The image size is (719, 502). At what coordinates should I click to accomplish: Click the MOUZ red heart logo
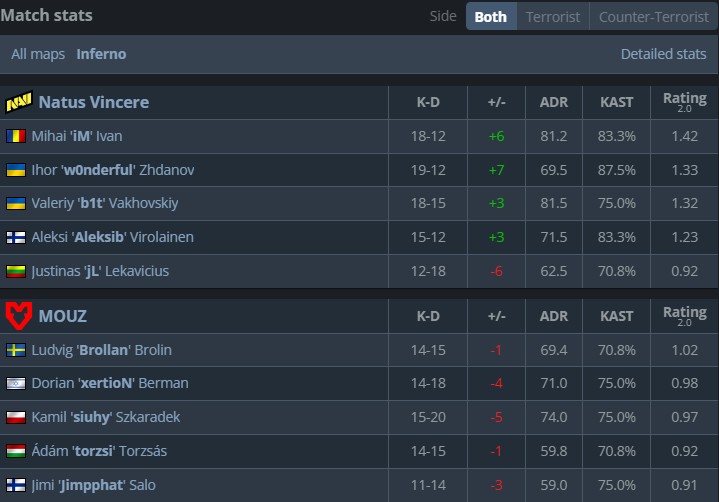tap(19, 316)
